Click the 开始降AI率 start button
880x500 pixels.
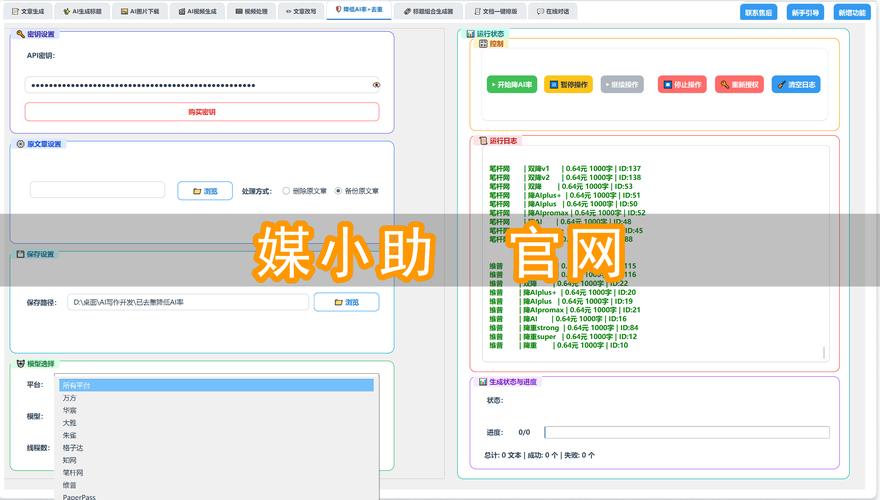tap(513, 85)
